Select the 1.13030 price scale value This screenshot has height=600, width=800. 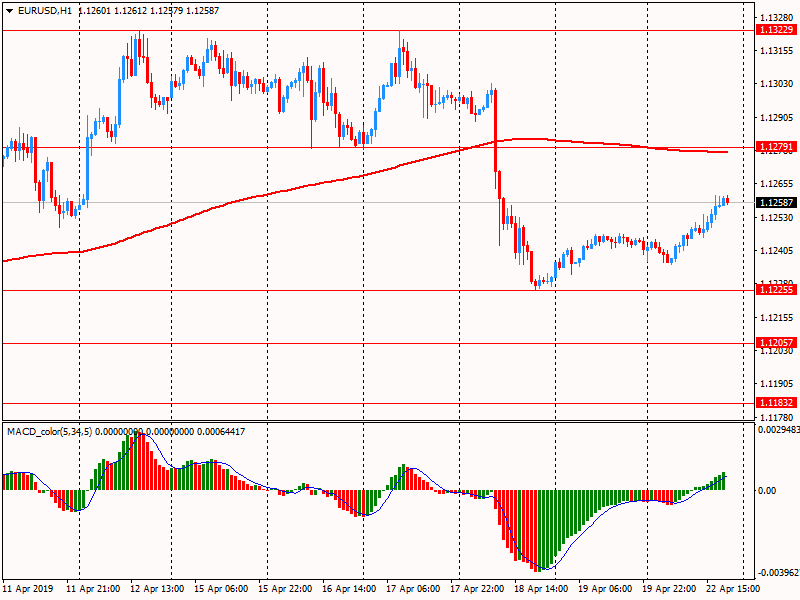point(777,84)
